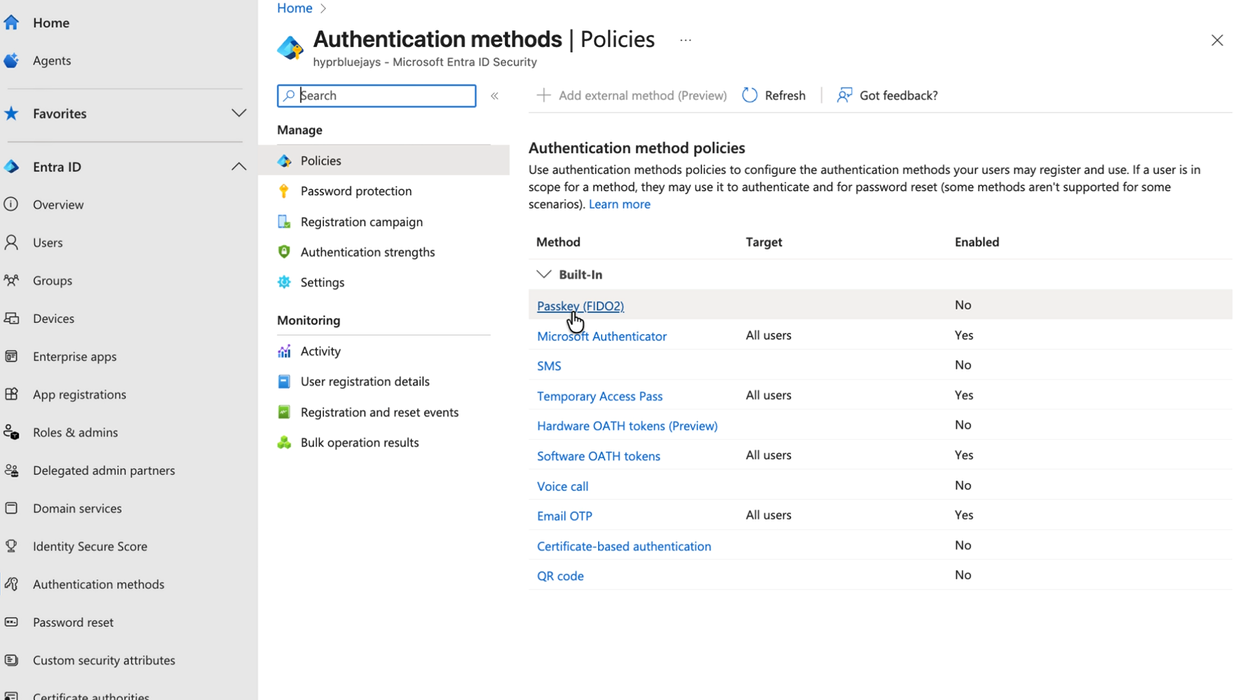The width and height of the screenshot is (1245, 700).
Task: Expand the Favorites section
Action: point(238,113)
